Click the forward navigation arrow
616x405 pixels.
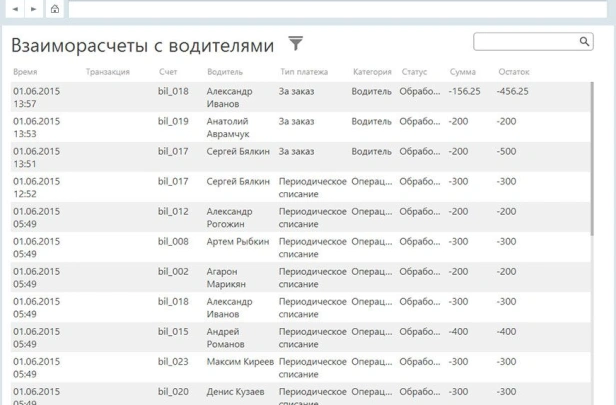coord(33,9)
